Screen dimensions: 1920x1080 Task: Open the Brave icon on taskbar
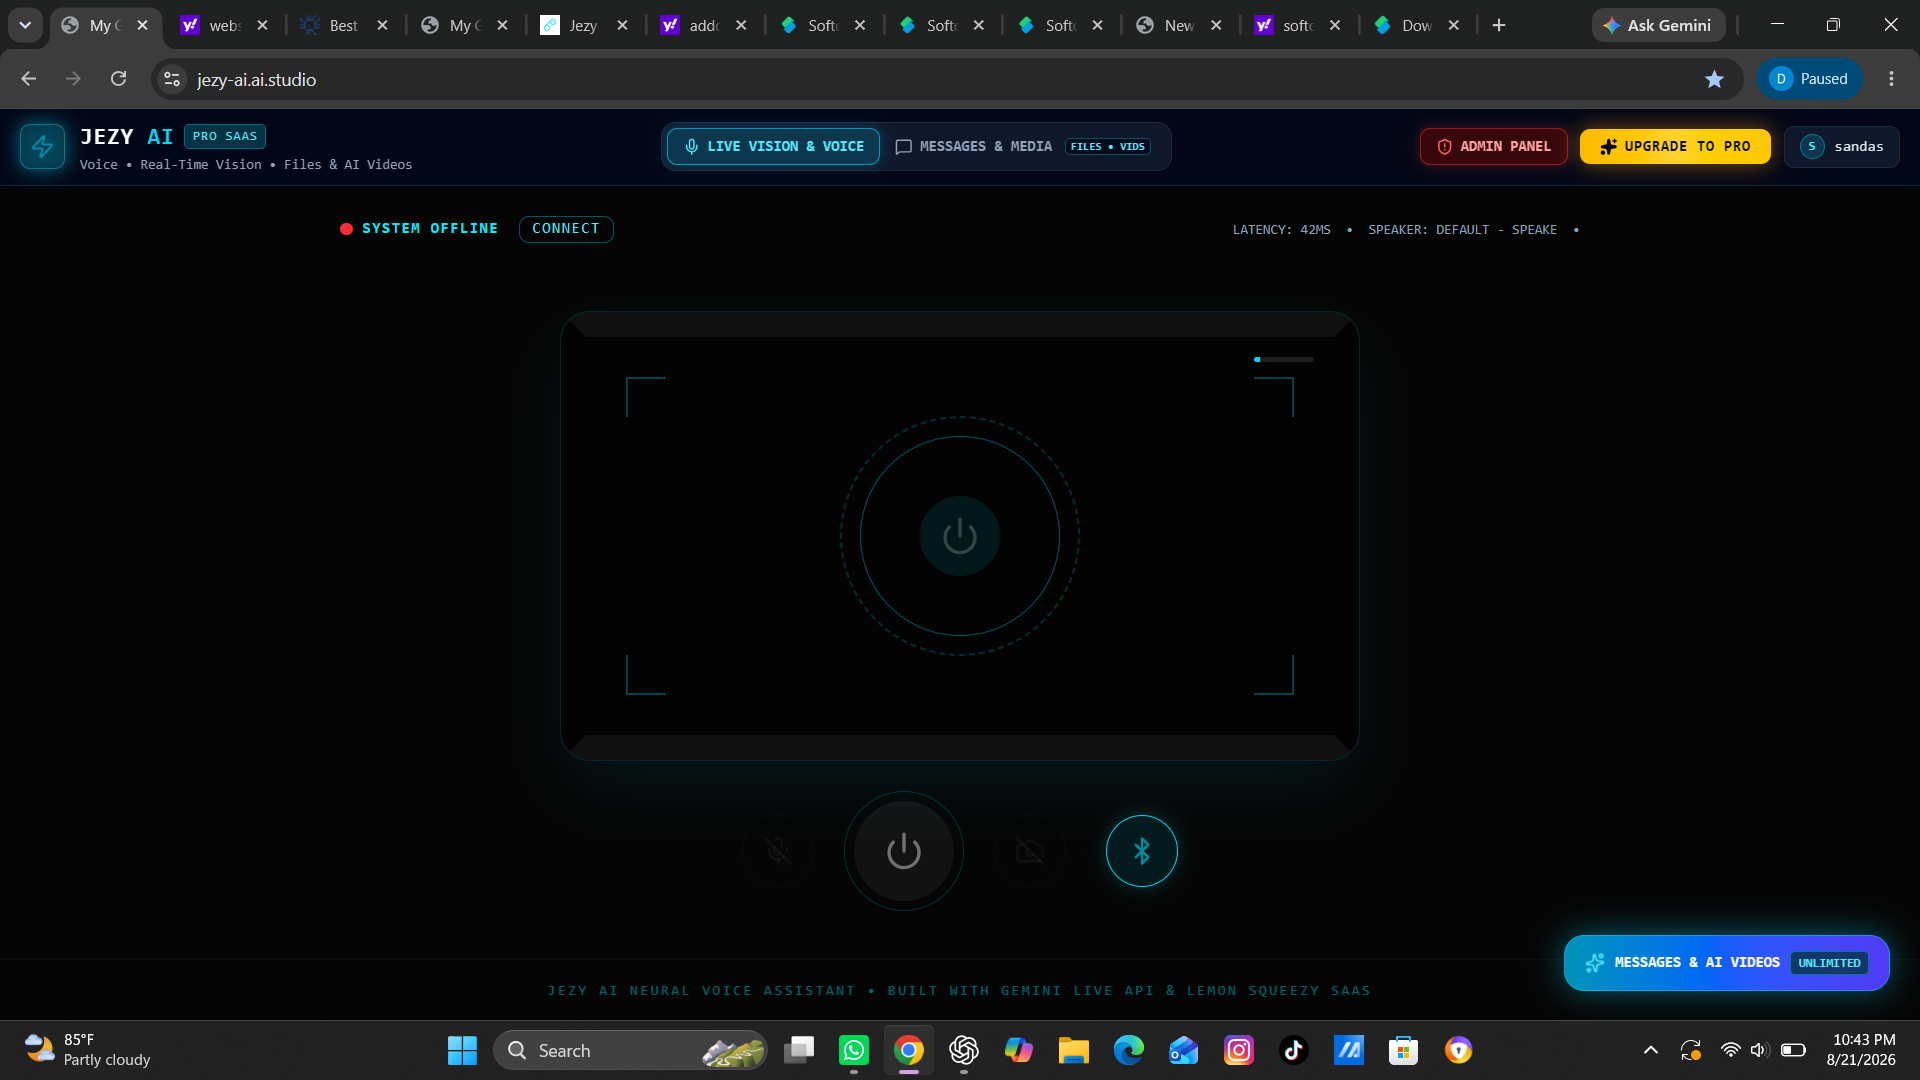coord(1459,1050)
